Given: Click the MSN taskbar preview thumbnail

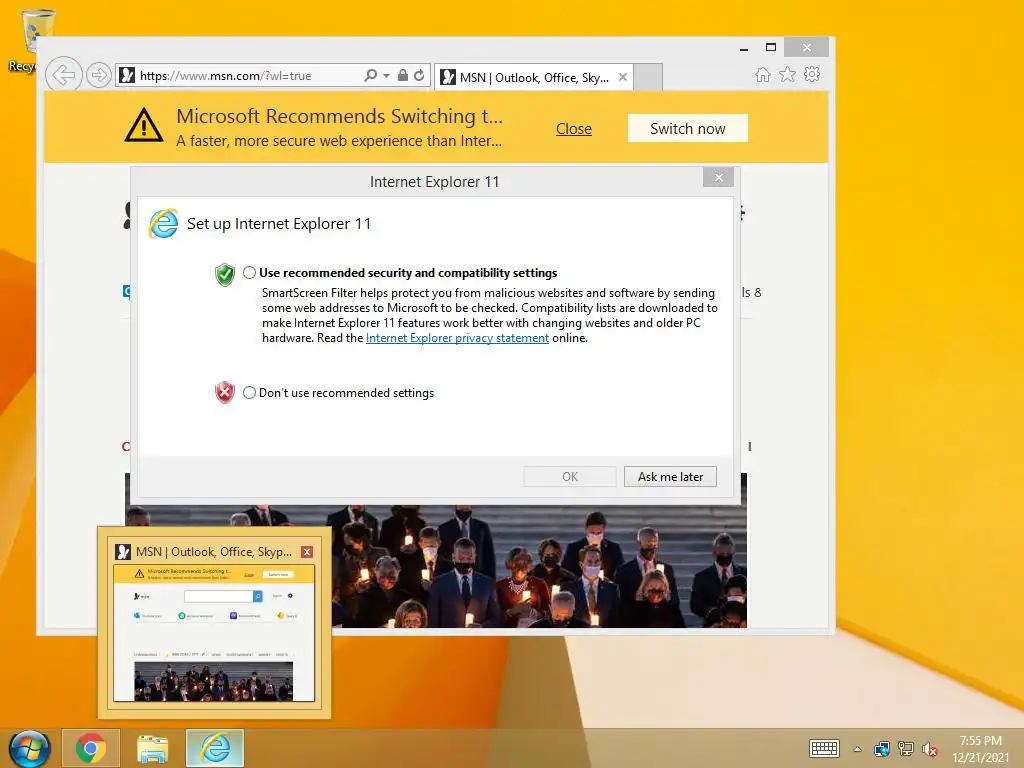Looking at the screenshot, I should 214,633.
